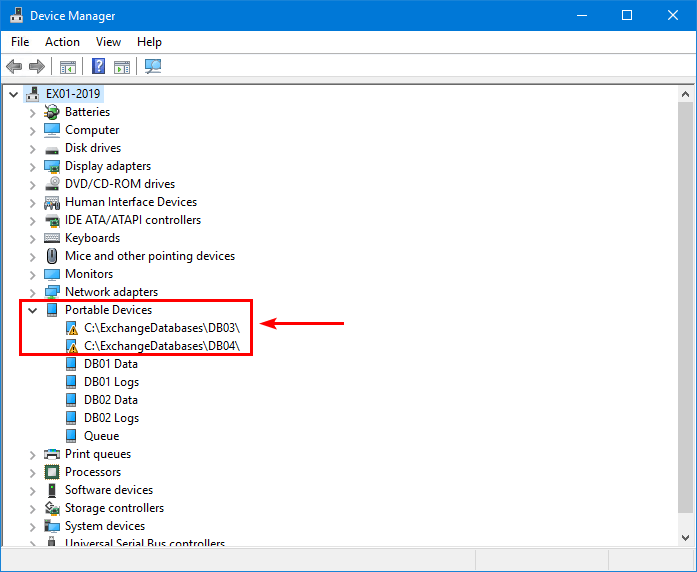Image resolution: width=697 pixels, height=572 pixels.
Task: Collapse the EX01-2019 root node
Action: pyautogui.click(x=13, y=94)
